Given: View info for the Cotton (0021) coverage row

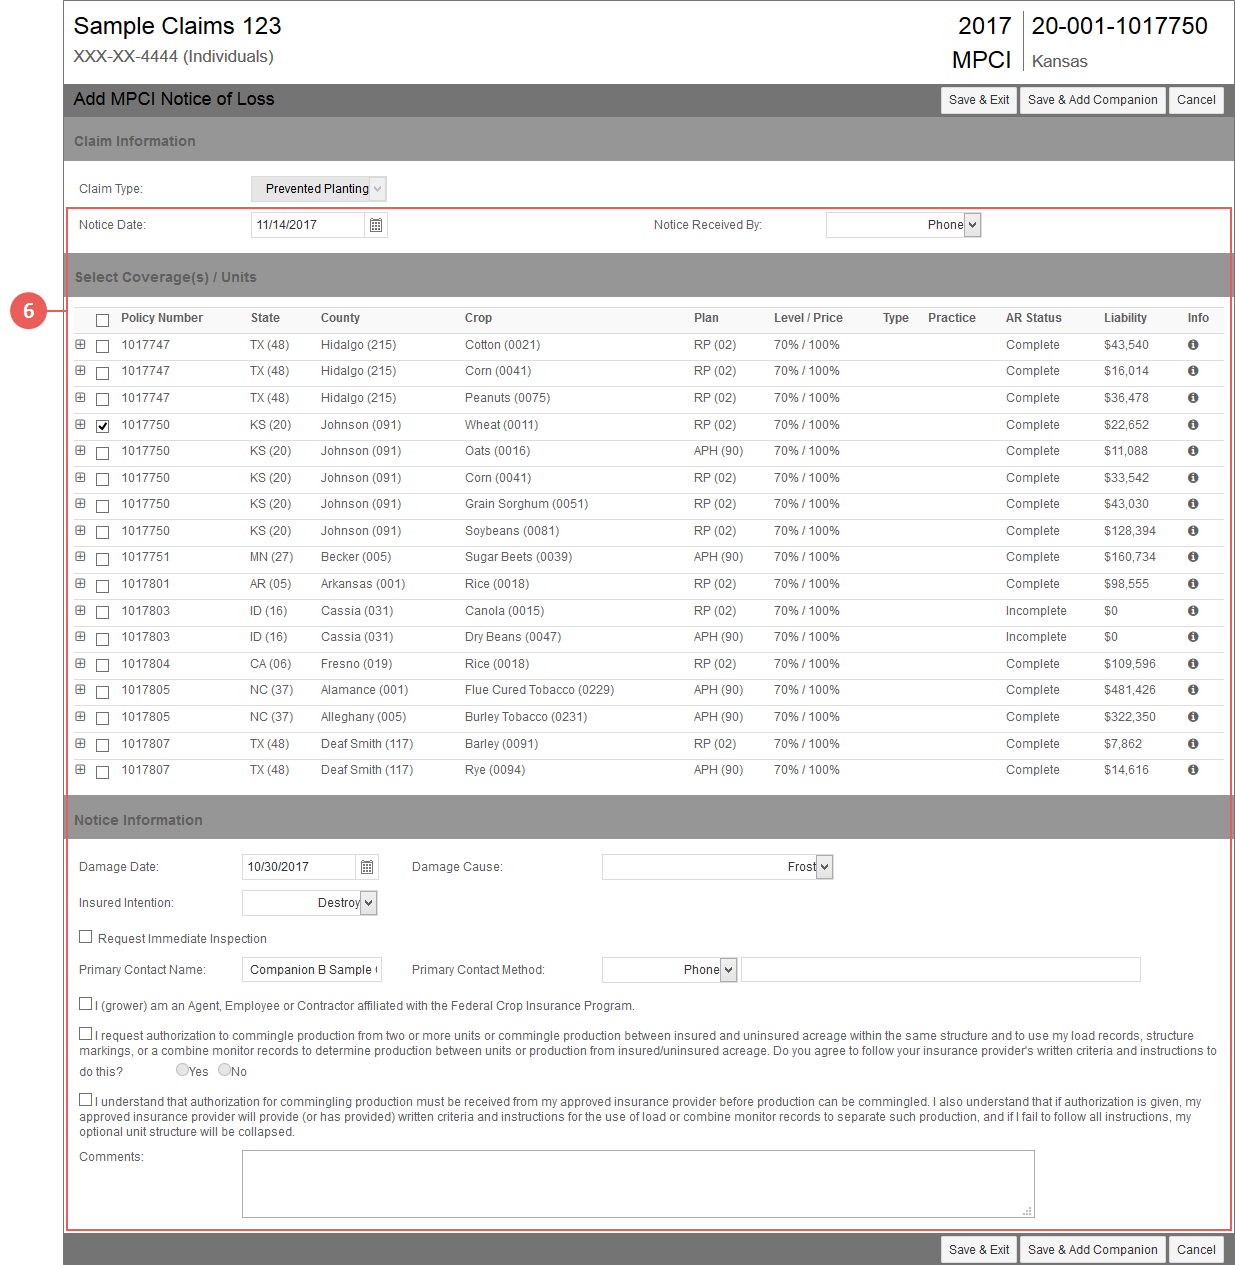Looking at the screenshot, I should 1193,344.
